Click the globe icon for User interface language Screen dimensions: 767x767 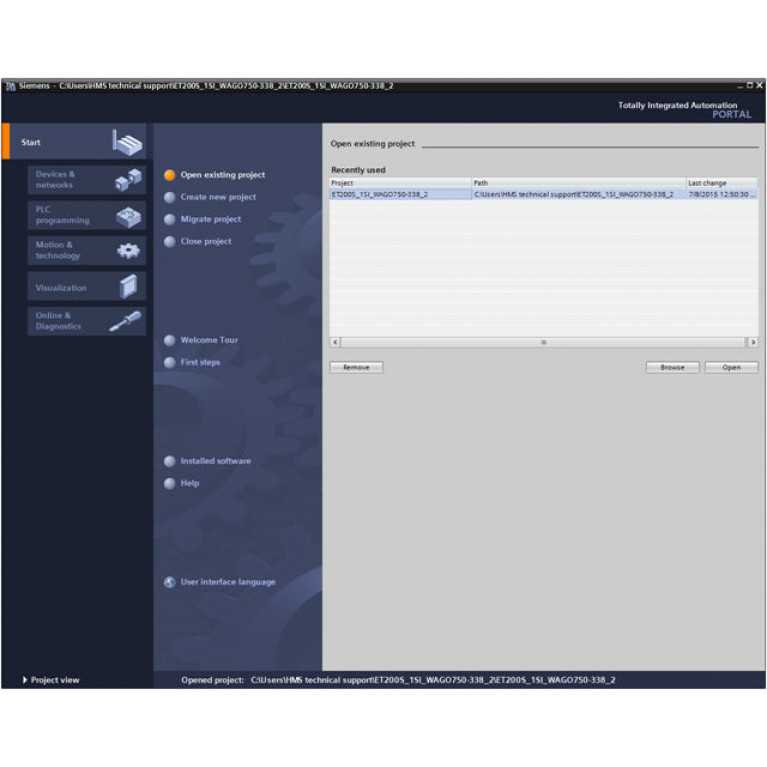click(170, 582)
